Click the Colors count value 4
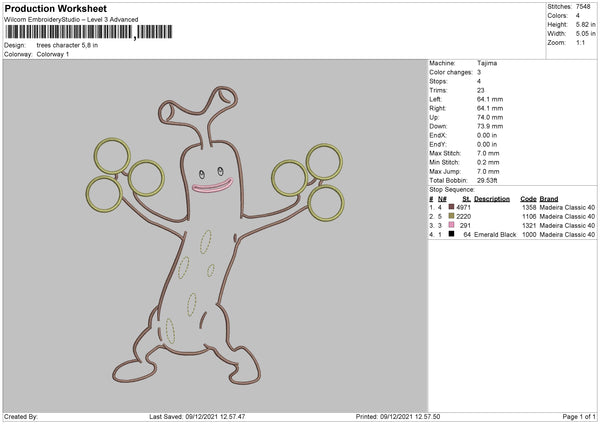The width and height of the screenshot is (600, 424). pos(578,16)
